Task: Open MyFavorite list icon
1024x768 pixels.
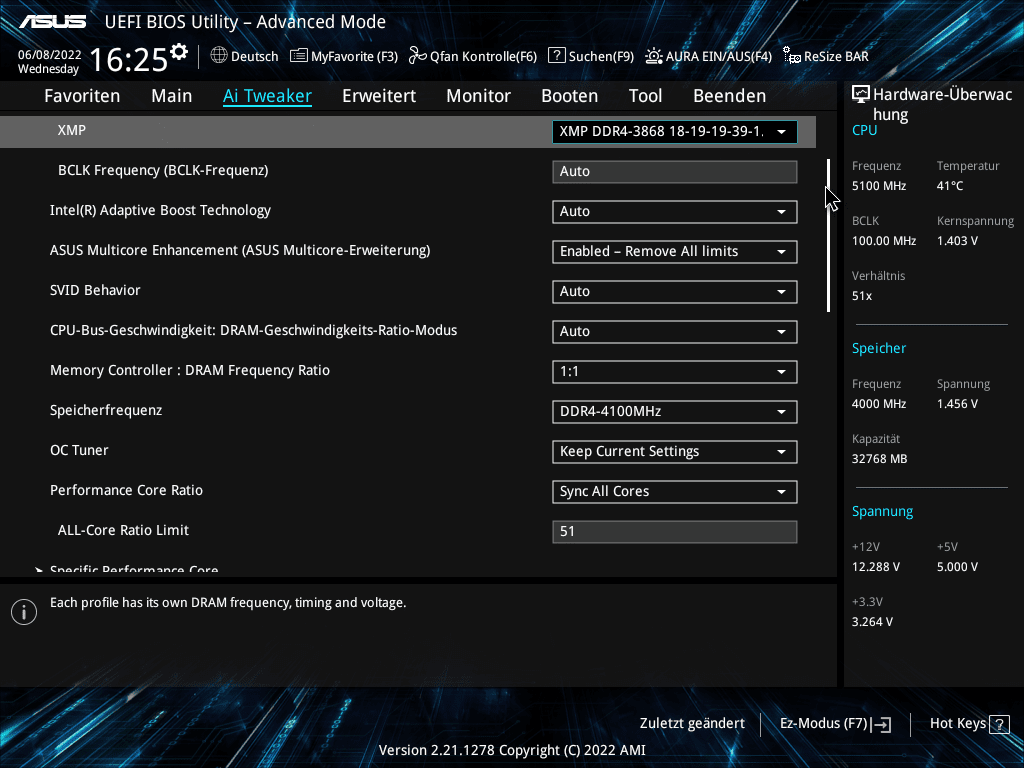Action: 298,56
